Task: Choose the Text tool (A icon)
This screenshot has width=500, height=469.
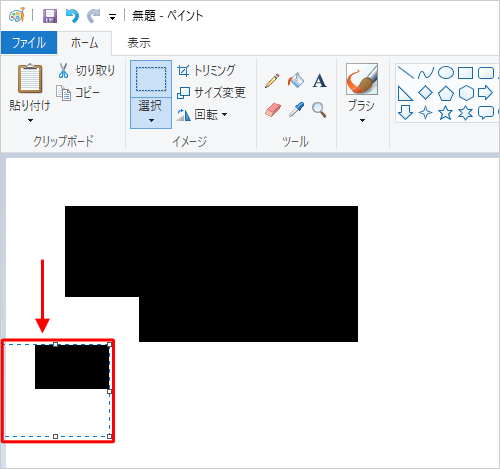Action: 319,80
